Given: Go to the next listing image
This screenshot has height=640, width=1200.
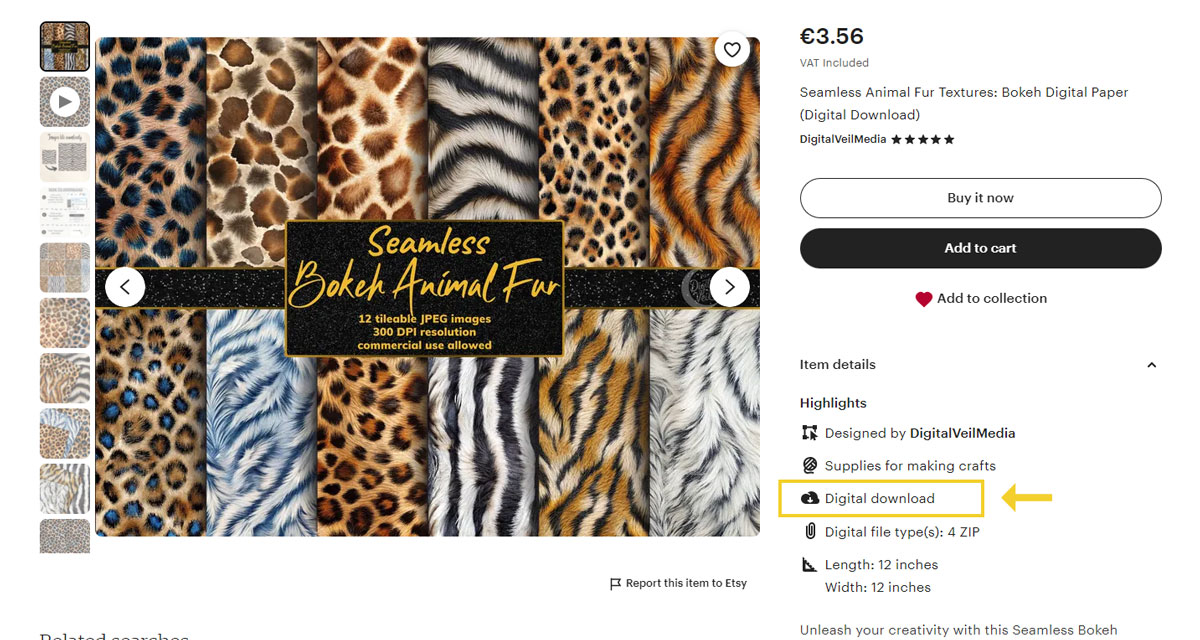Looking at the screenshot, I should click(x=730, y=287).
